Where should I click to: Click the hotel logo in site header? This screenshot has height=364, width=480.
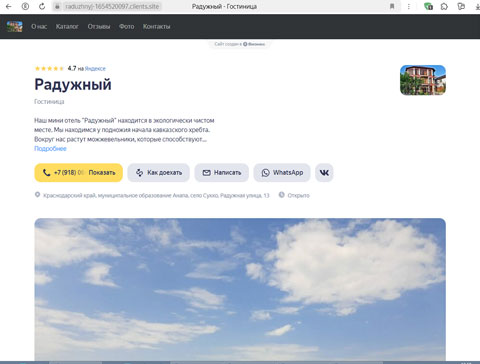click(x=15, y=26)
